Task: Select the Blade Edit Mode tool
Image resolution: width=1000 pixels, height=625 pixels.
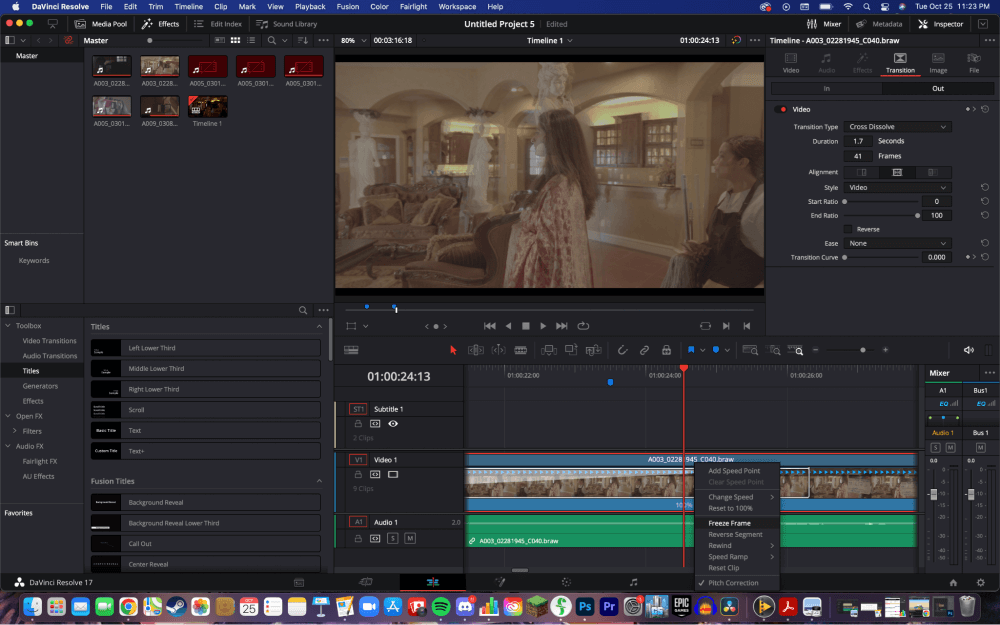Action: [x=520, y=350]
